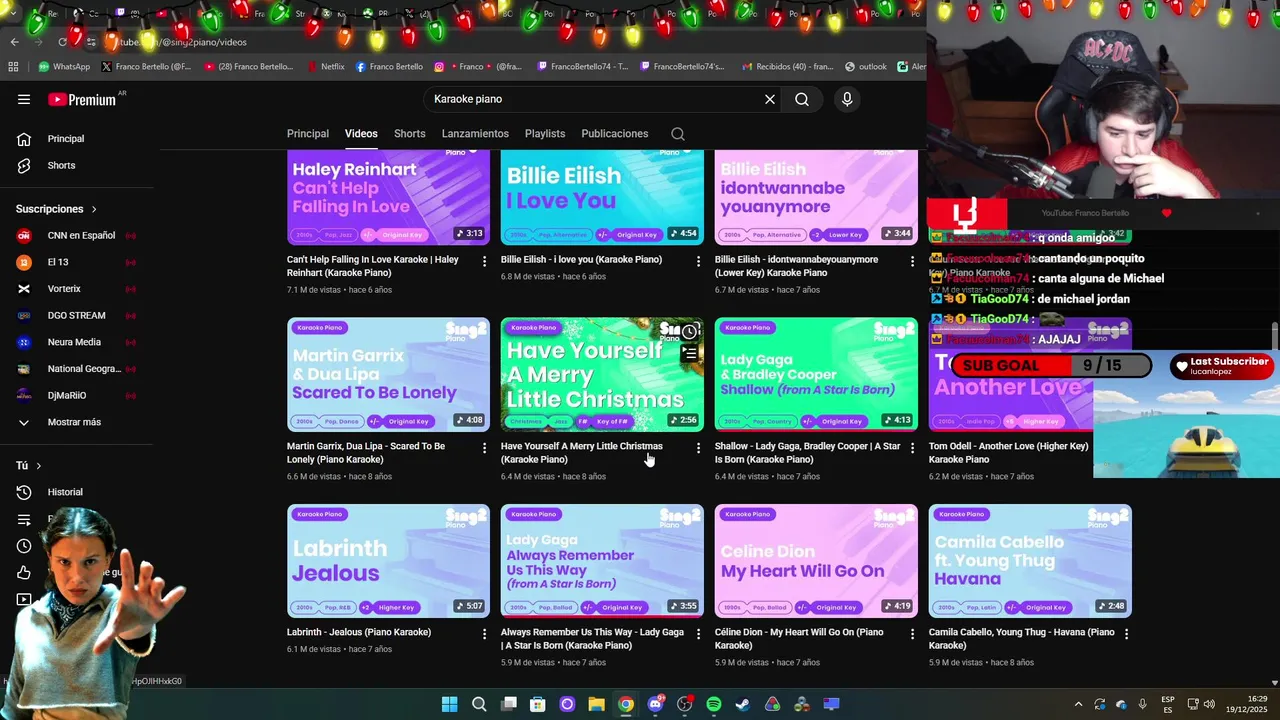Click the YouTube Premium logo
Viewport: 1280px width, 720px height.
pyautogui.click(x=82, y=99)
